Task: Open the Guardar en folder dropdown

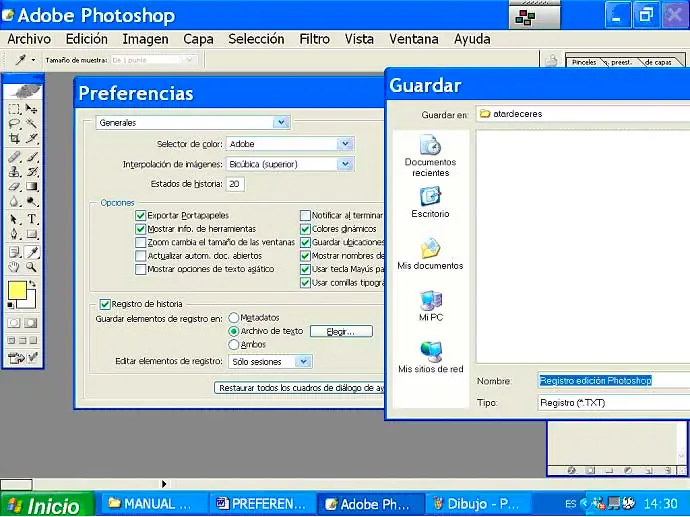Action: (583, 114)
